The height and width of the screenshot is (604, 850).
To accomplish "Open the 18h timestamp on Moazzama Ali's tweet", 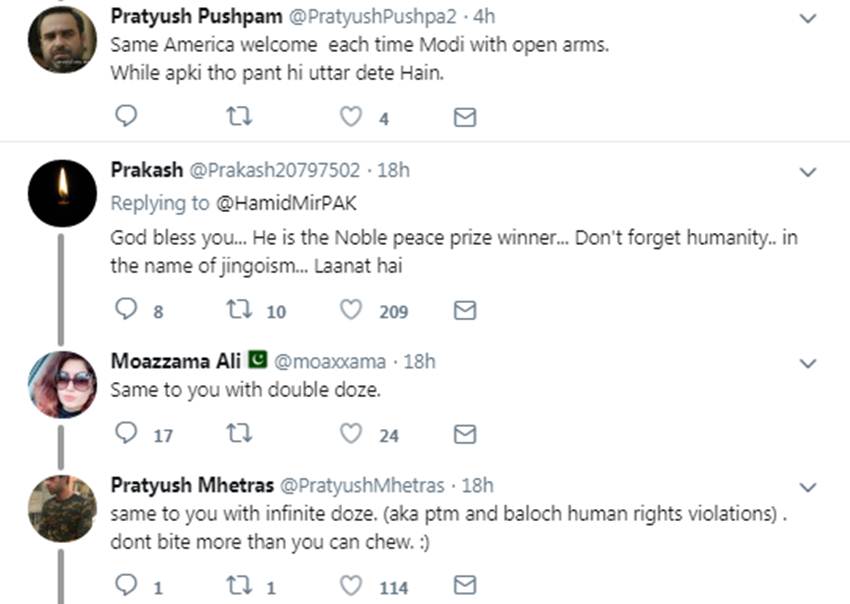I will point(419,361).
